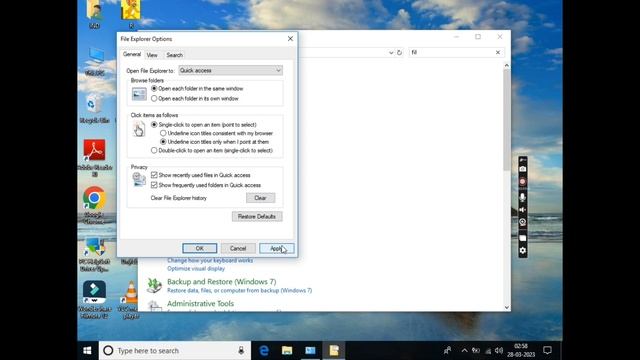Screen dimensions: 640x360
Task: Click the refresh icon in Control Panel address bar
Action: (x=399, y=53)
